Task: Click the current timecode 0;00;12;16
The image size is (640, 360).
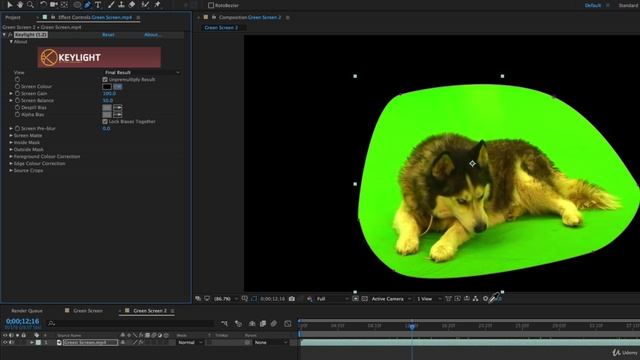Action: [22, 321]
